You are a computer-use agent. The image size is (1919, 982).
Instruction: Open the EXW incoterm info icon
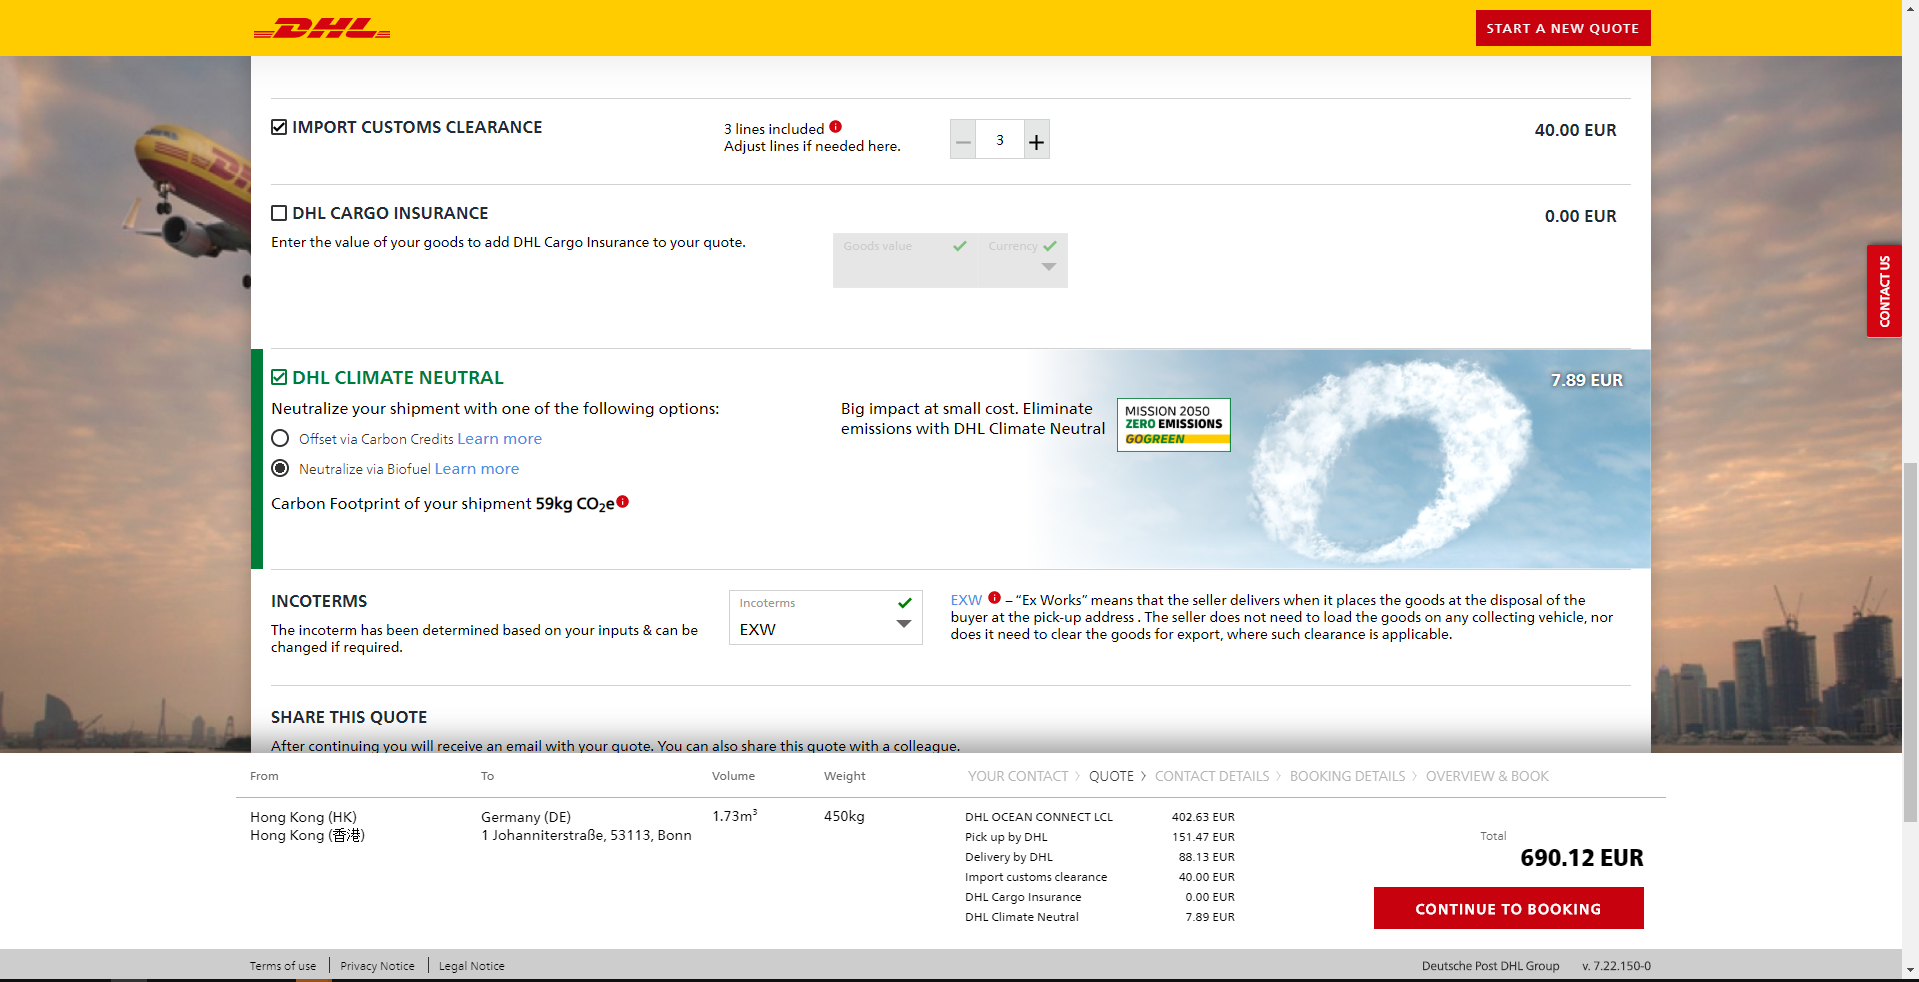(994, 597)
